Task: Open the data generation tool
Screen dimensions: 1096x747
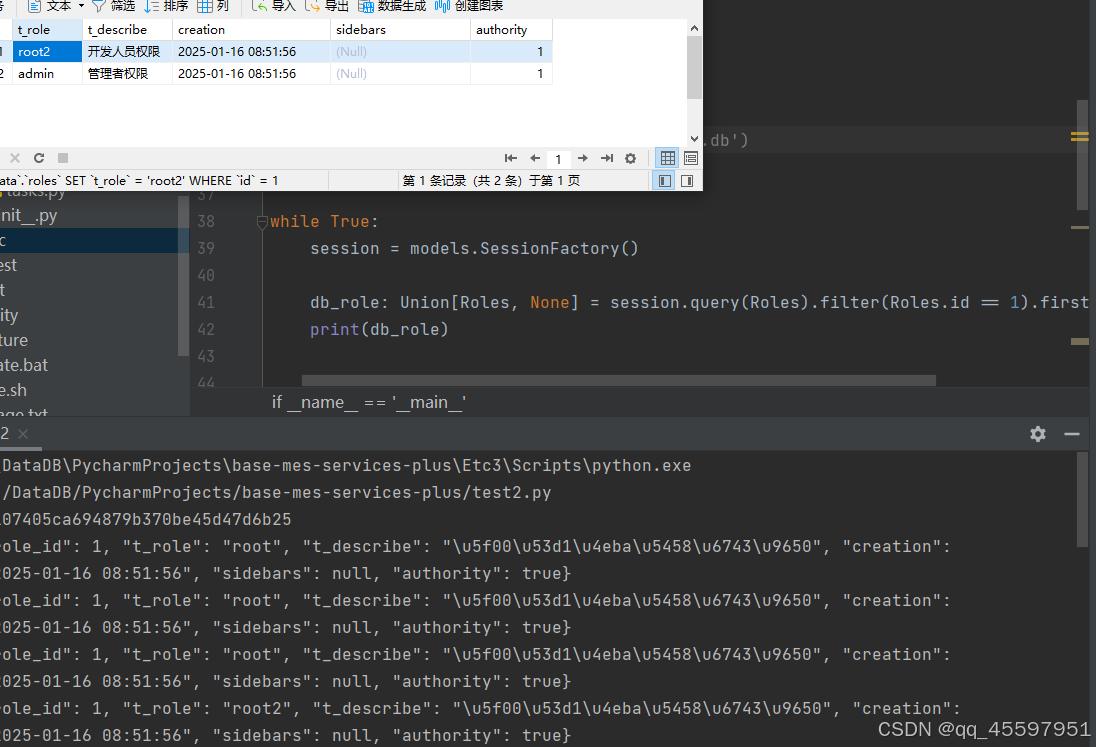Action: [x=390, y=7]
